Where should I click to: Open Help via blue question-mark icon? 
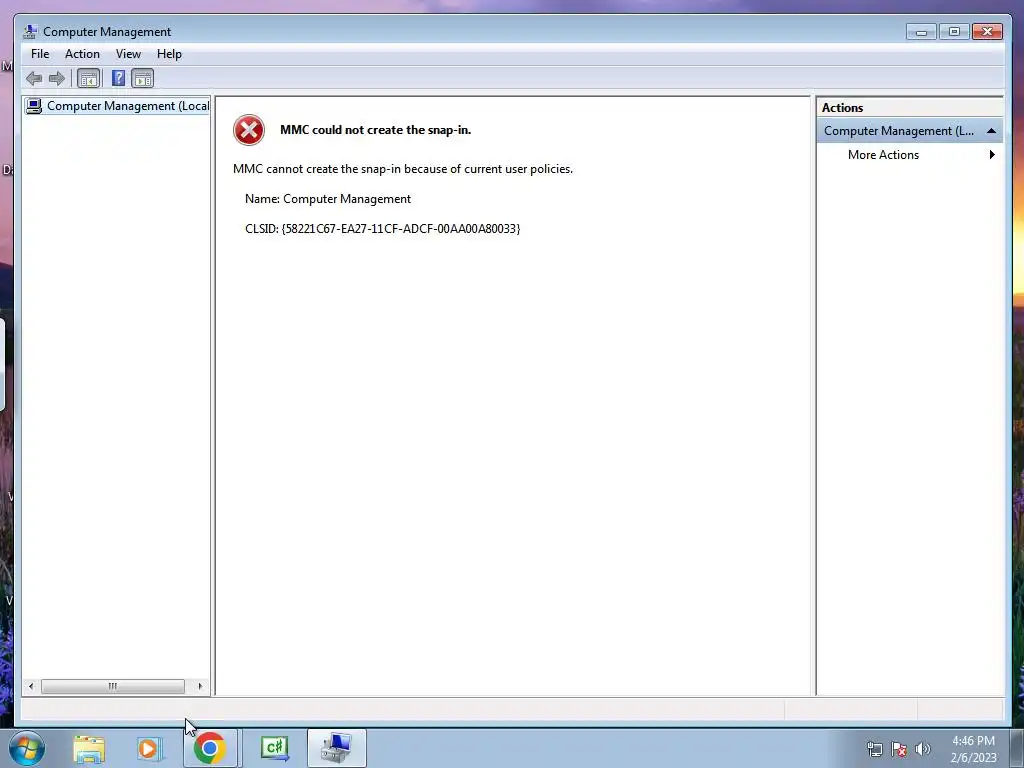click(x=118, y=78)
